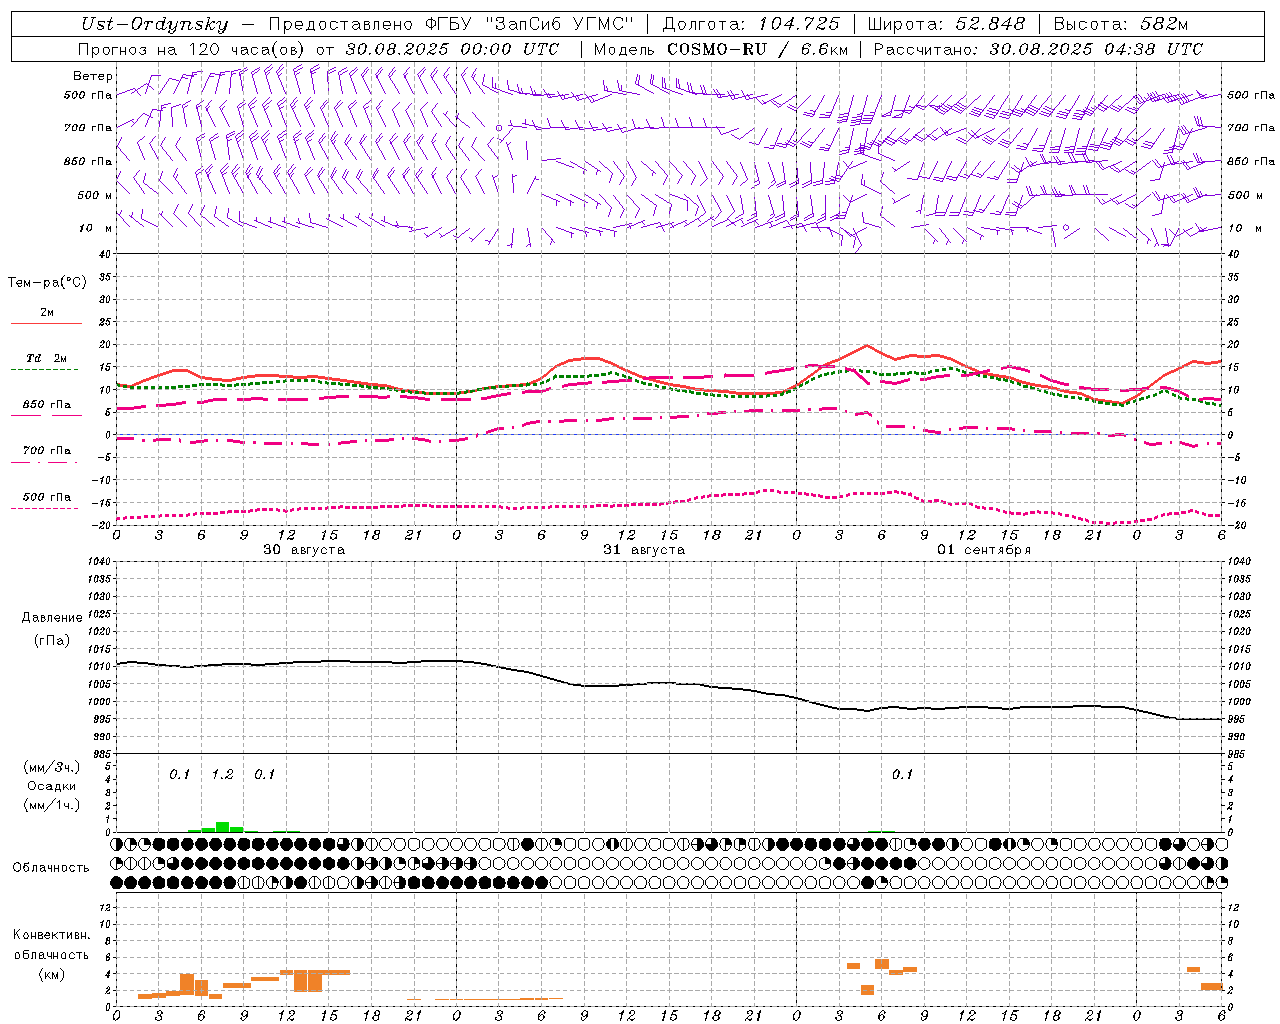Click the '(гПа)' unit under Давление
1280x1024 pixels.
tap(52, 640)
